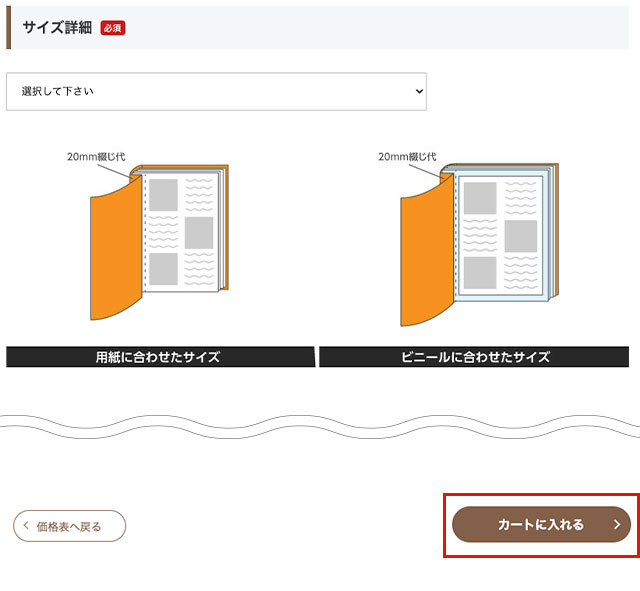The image size is (640, 591).
Task: Click the ビニールに合わせたサイズ caption bar
Action: point(476,357)
